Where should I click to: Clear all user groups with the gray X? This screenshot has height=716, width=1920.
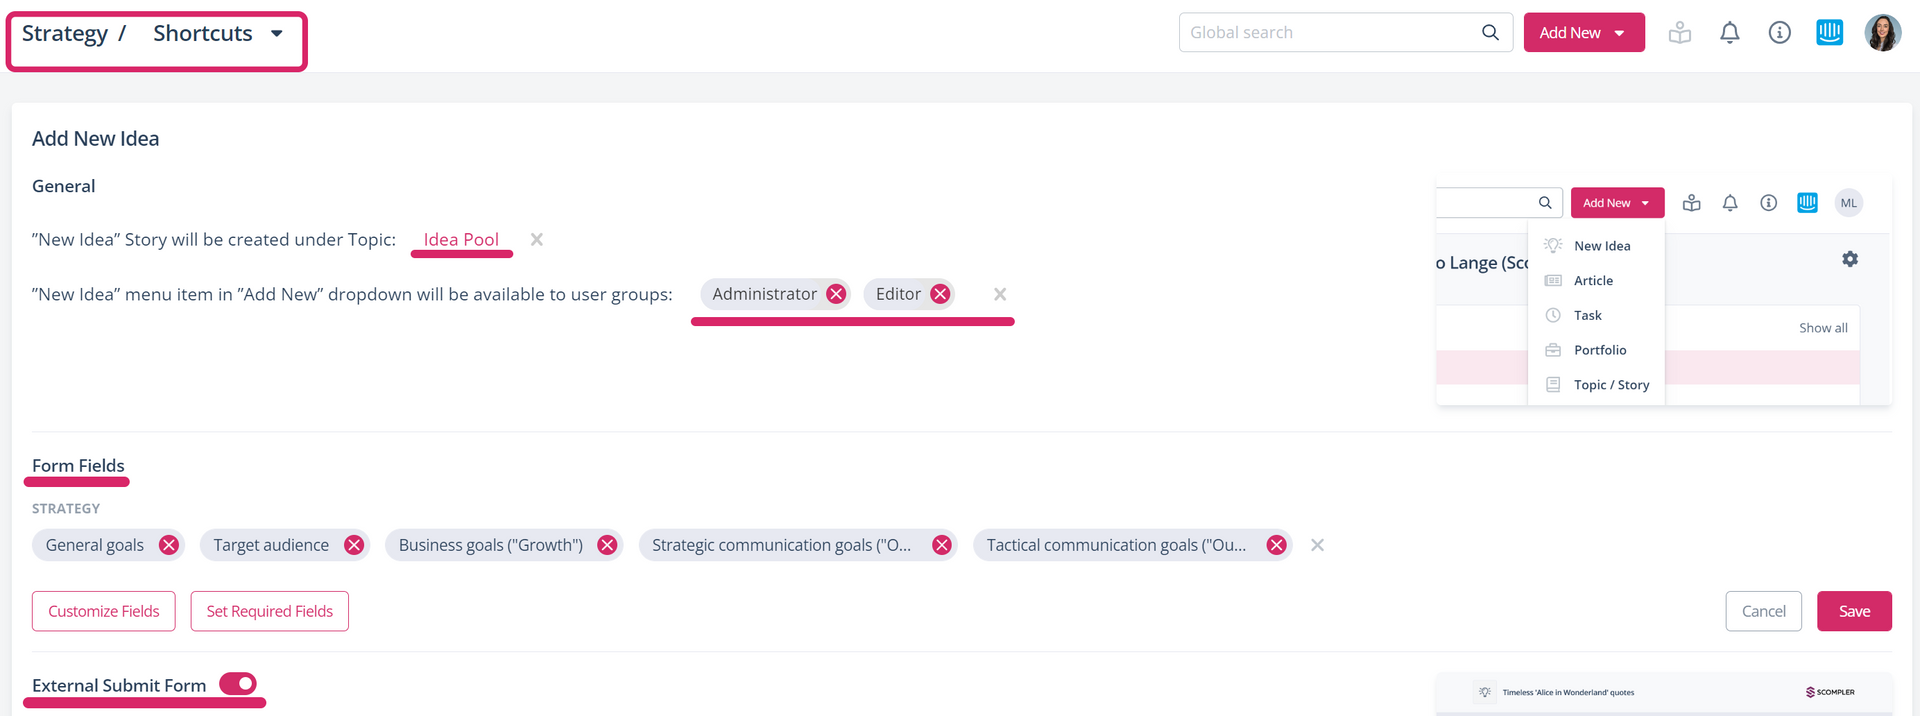coord(1000,294)
